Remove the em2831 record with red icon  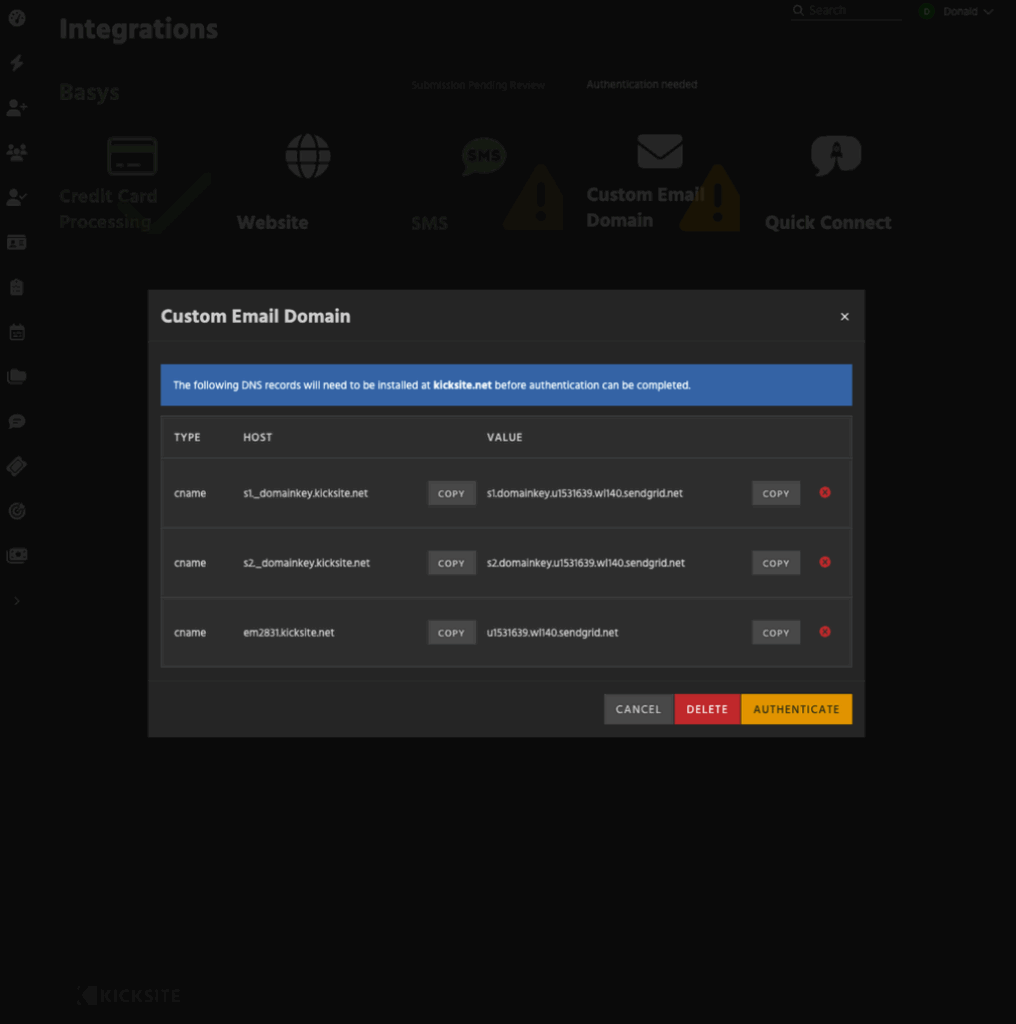pyautogui.click(x=825, y=632)
